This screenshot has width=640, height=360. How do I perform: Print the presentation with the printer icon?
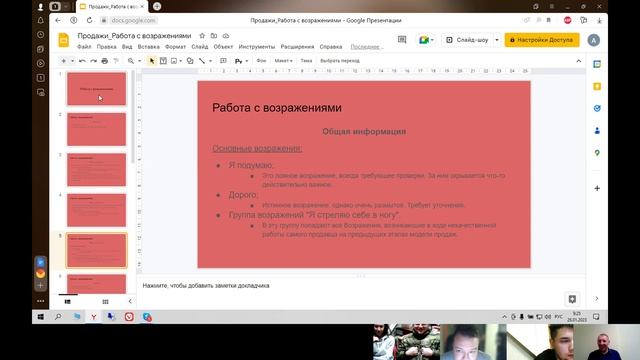(105, 61)
